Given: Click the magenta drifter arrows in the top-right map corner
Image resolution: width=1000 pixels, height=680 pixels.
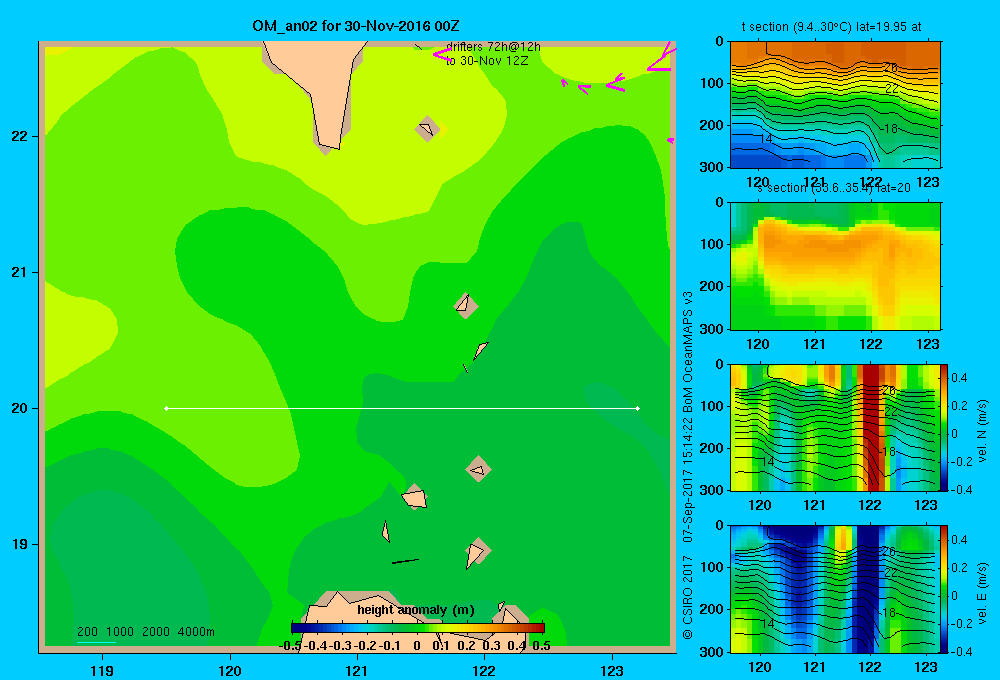Looking at the screenshot, I should pos(659,59).
